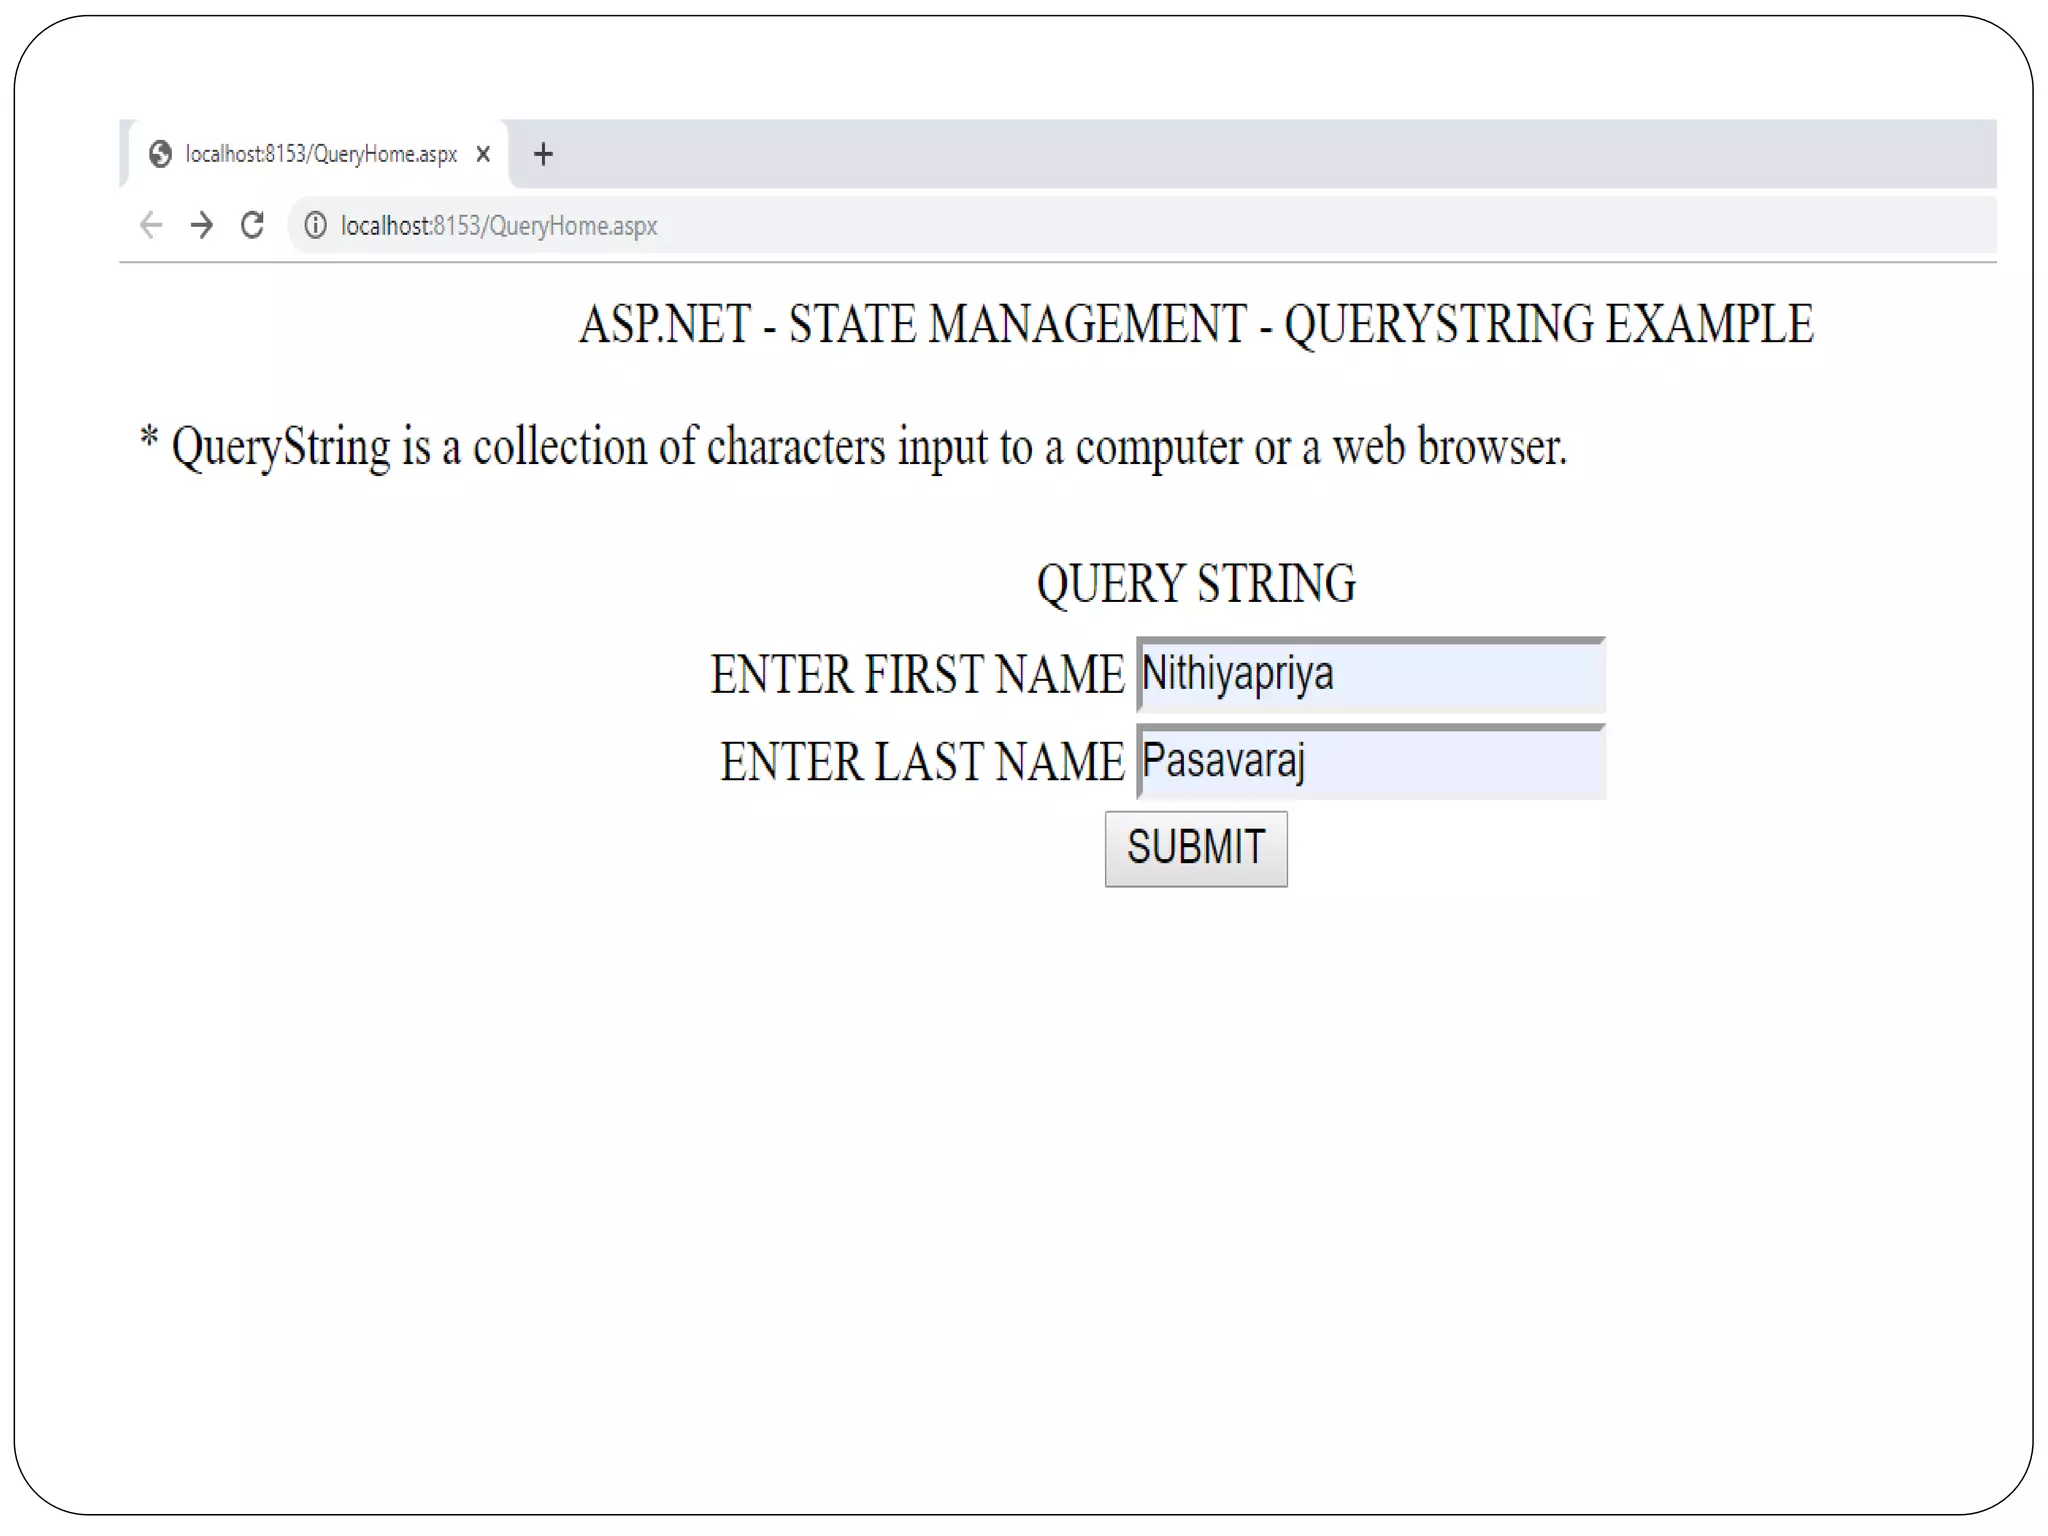
Task: Click the ASP.NET State Management page title
Action: point(1195,325)
